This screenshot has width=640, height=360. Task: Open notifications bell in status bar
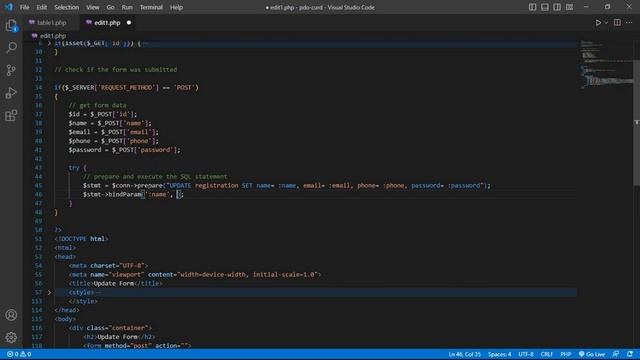tap(630, 354)
